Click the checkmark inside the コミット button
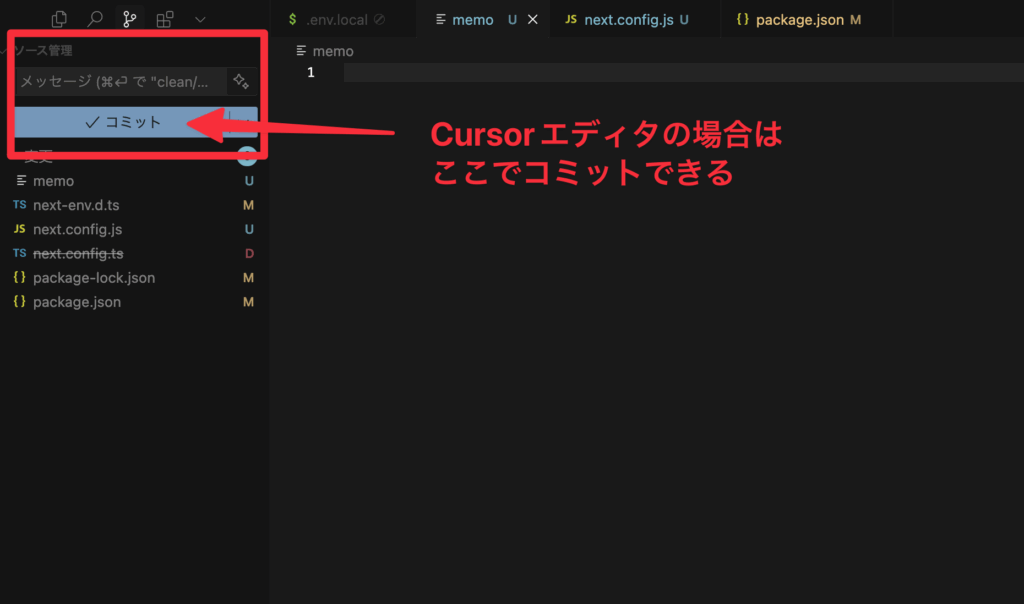1024x604 pixels. coord(92,123)
